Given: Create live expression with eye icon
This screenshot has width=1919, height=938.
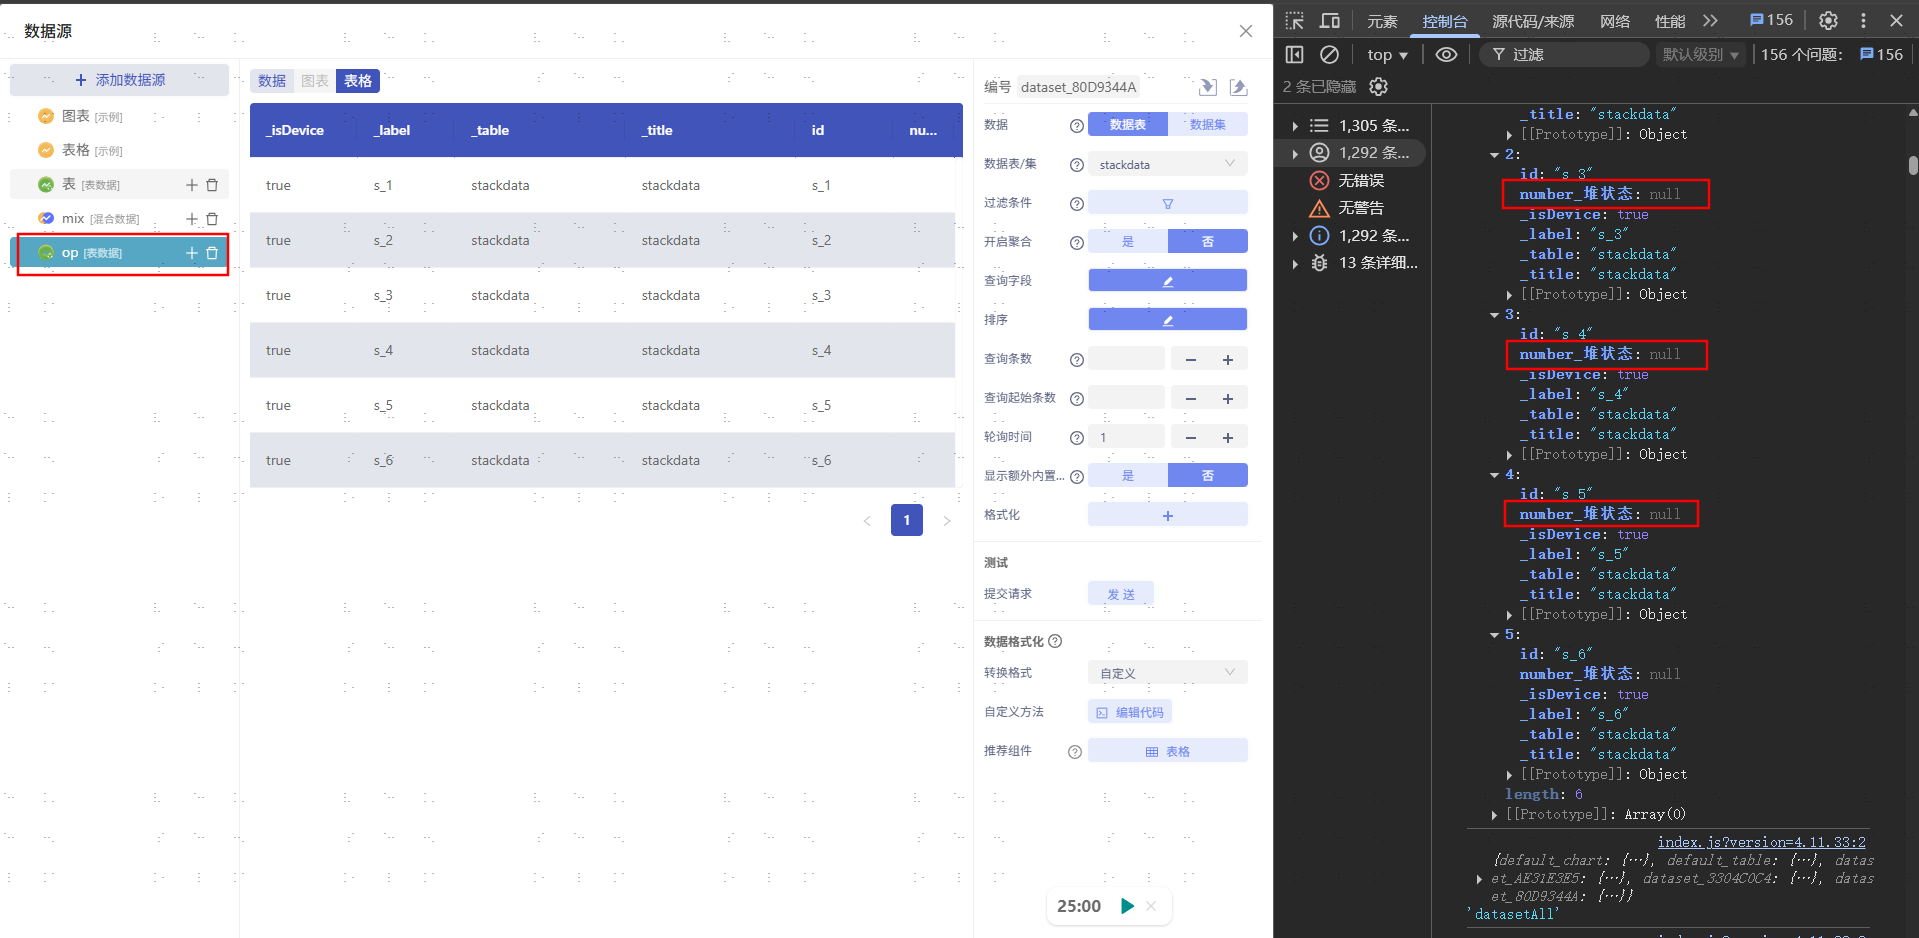Looking at the screenshot, I should pos(1446,55).
